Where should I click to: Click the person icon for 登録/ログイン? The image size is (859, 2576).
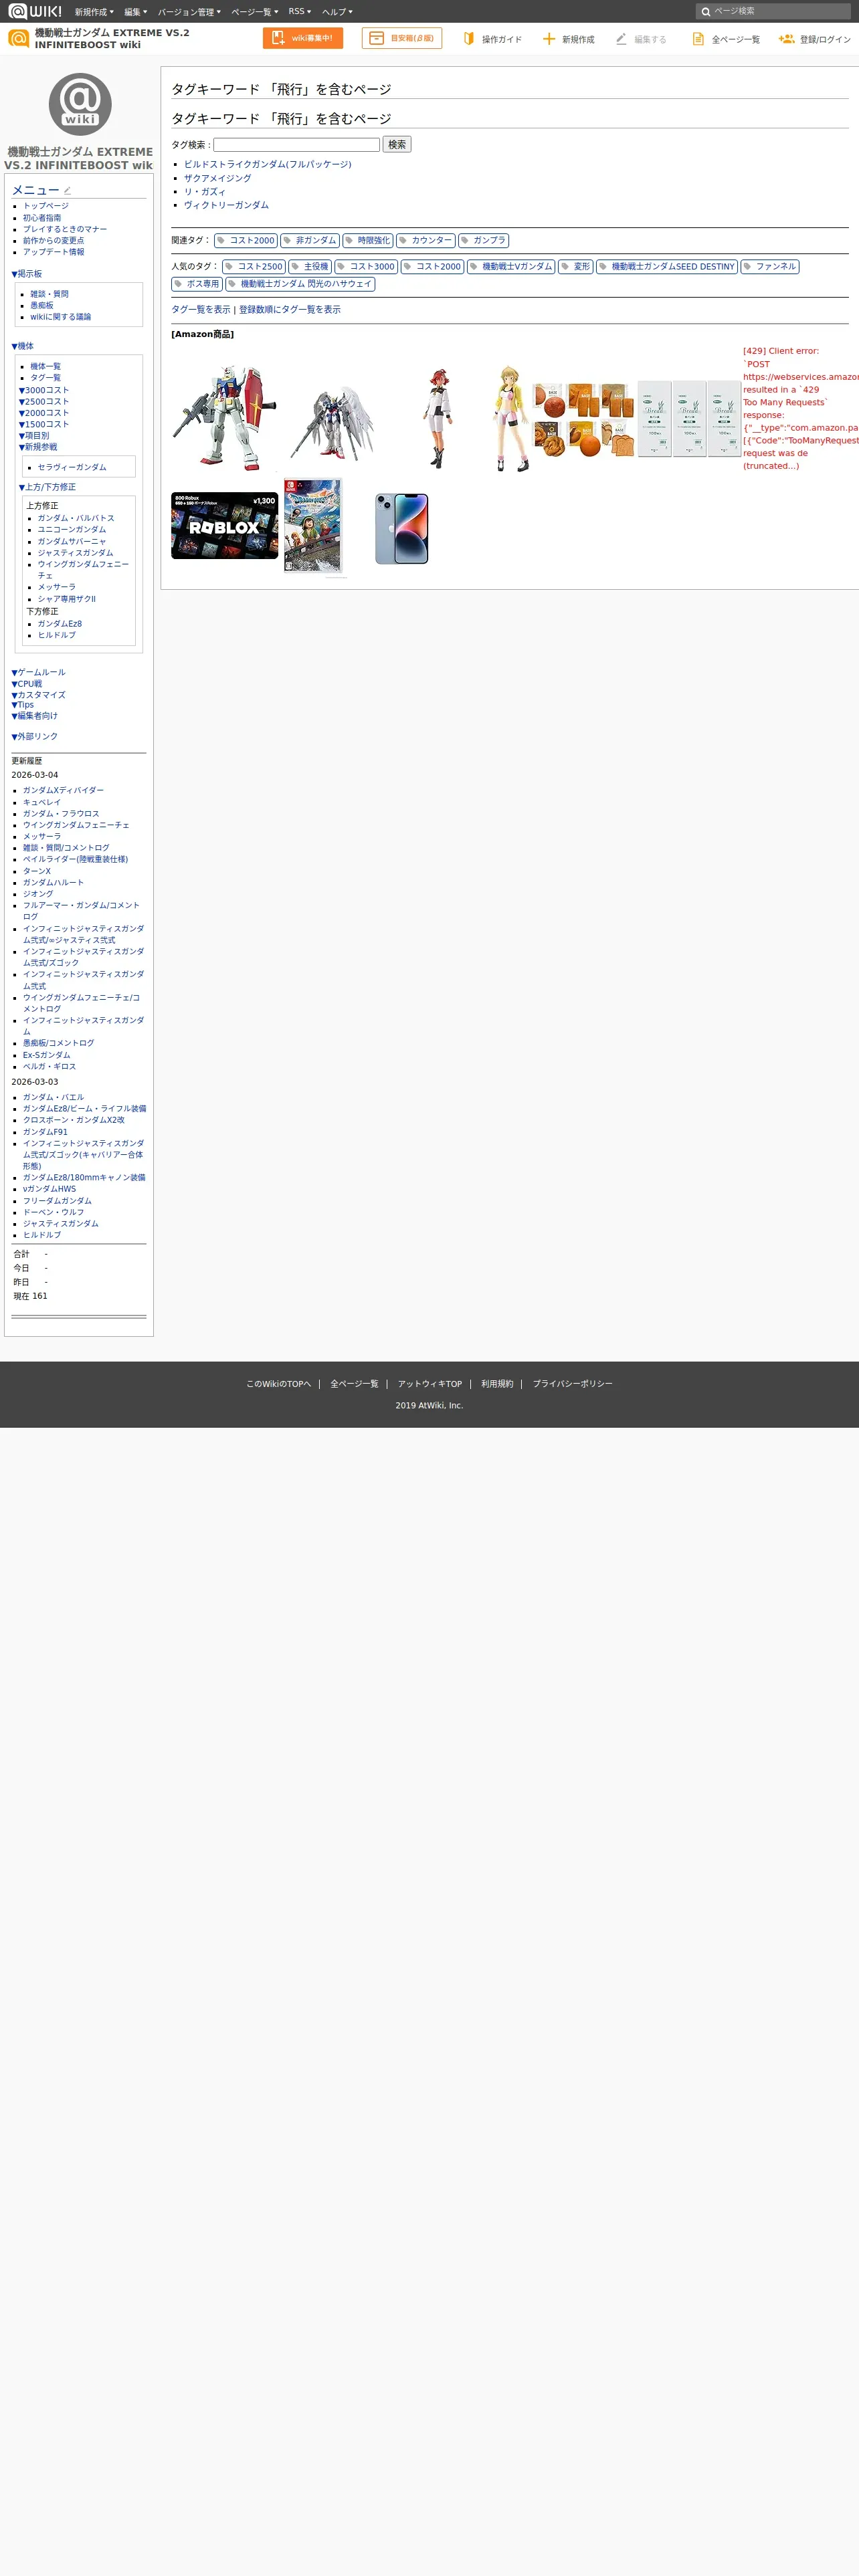point(786,38)
